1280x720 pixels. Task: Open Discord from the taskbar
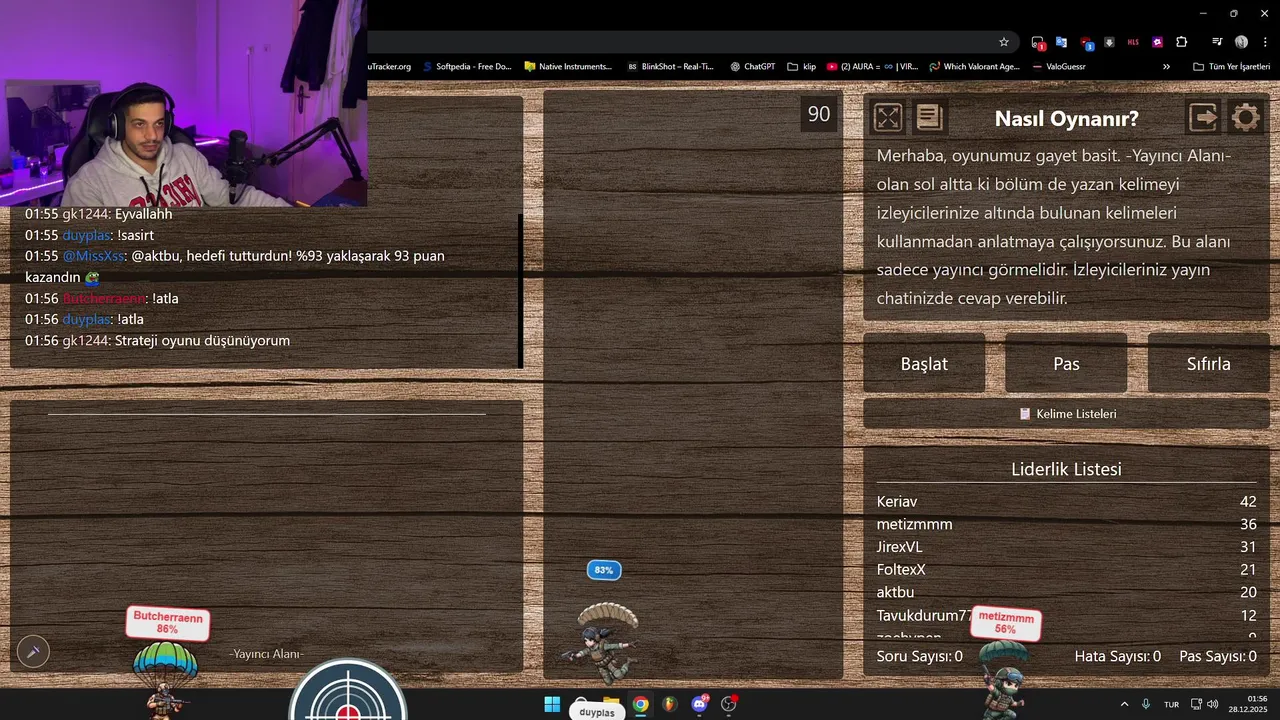coord(699,704)
